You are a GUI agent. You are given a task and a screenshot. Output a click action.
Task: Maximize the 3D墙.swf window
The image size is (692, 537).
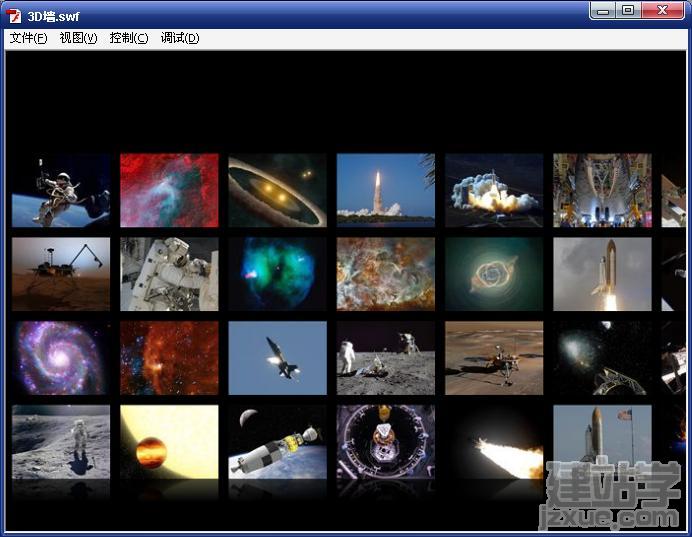coord(628,10)
